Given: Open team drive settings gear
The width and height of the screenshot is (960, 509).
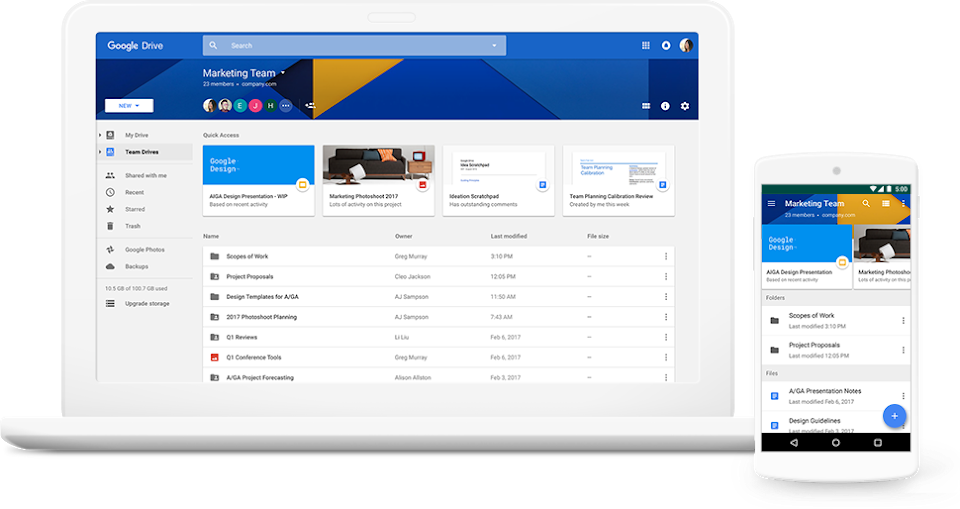Looking at the screenshot, I should point(684,106).
